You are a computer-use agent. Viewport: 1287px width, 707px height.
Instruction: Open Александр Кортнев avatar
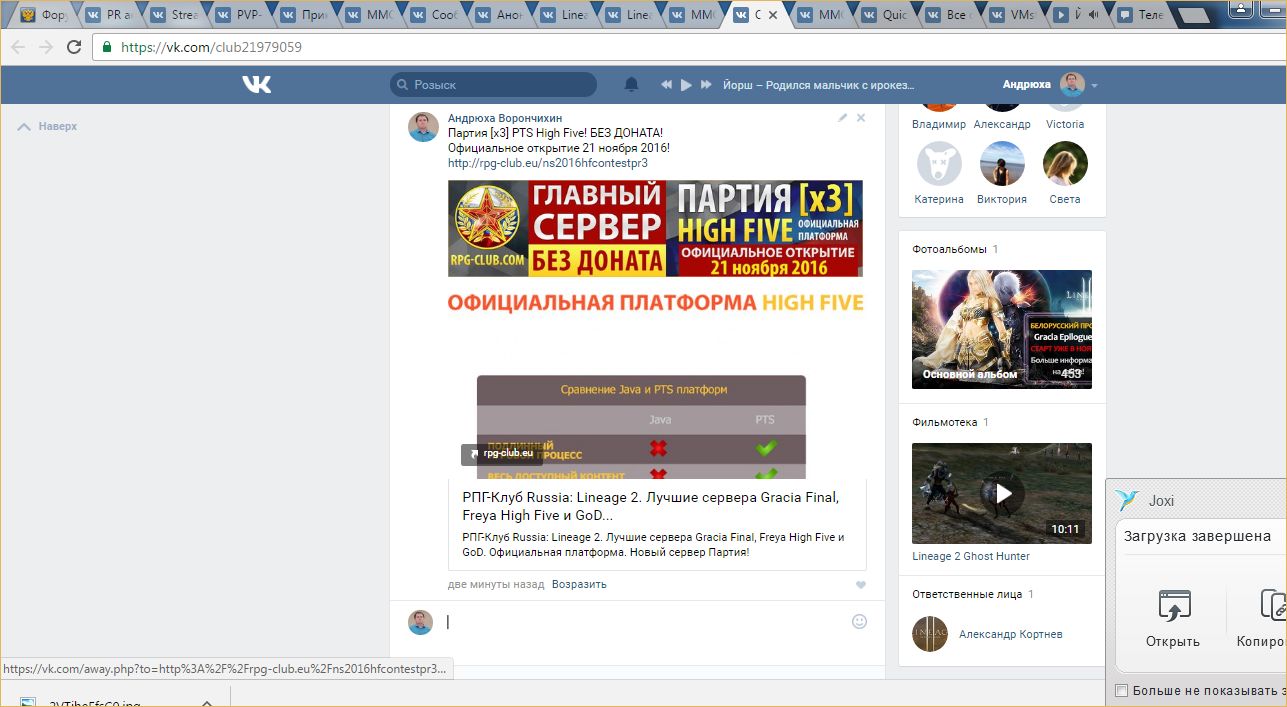[930, 634]
